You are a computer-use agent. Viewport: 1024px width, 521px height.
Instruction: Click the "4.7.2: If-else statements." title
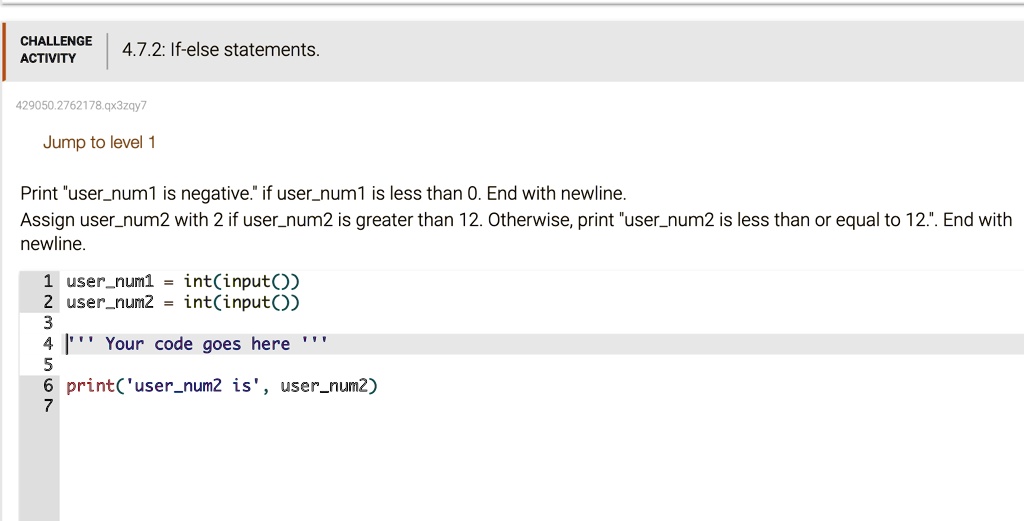point(220,50)
